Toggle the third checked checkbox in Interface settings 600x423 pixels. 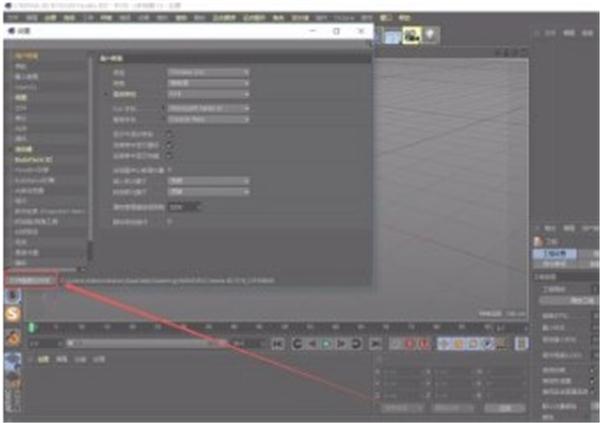tap(169, 156)
